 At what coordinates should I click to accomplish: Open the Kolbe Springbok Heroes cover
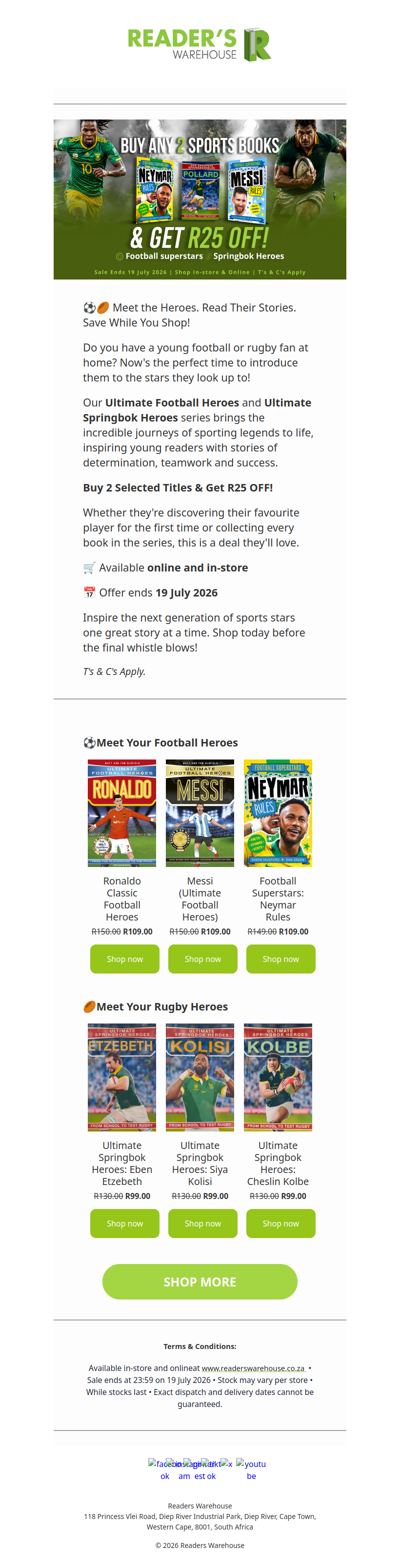tap(278, 1077)
